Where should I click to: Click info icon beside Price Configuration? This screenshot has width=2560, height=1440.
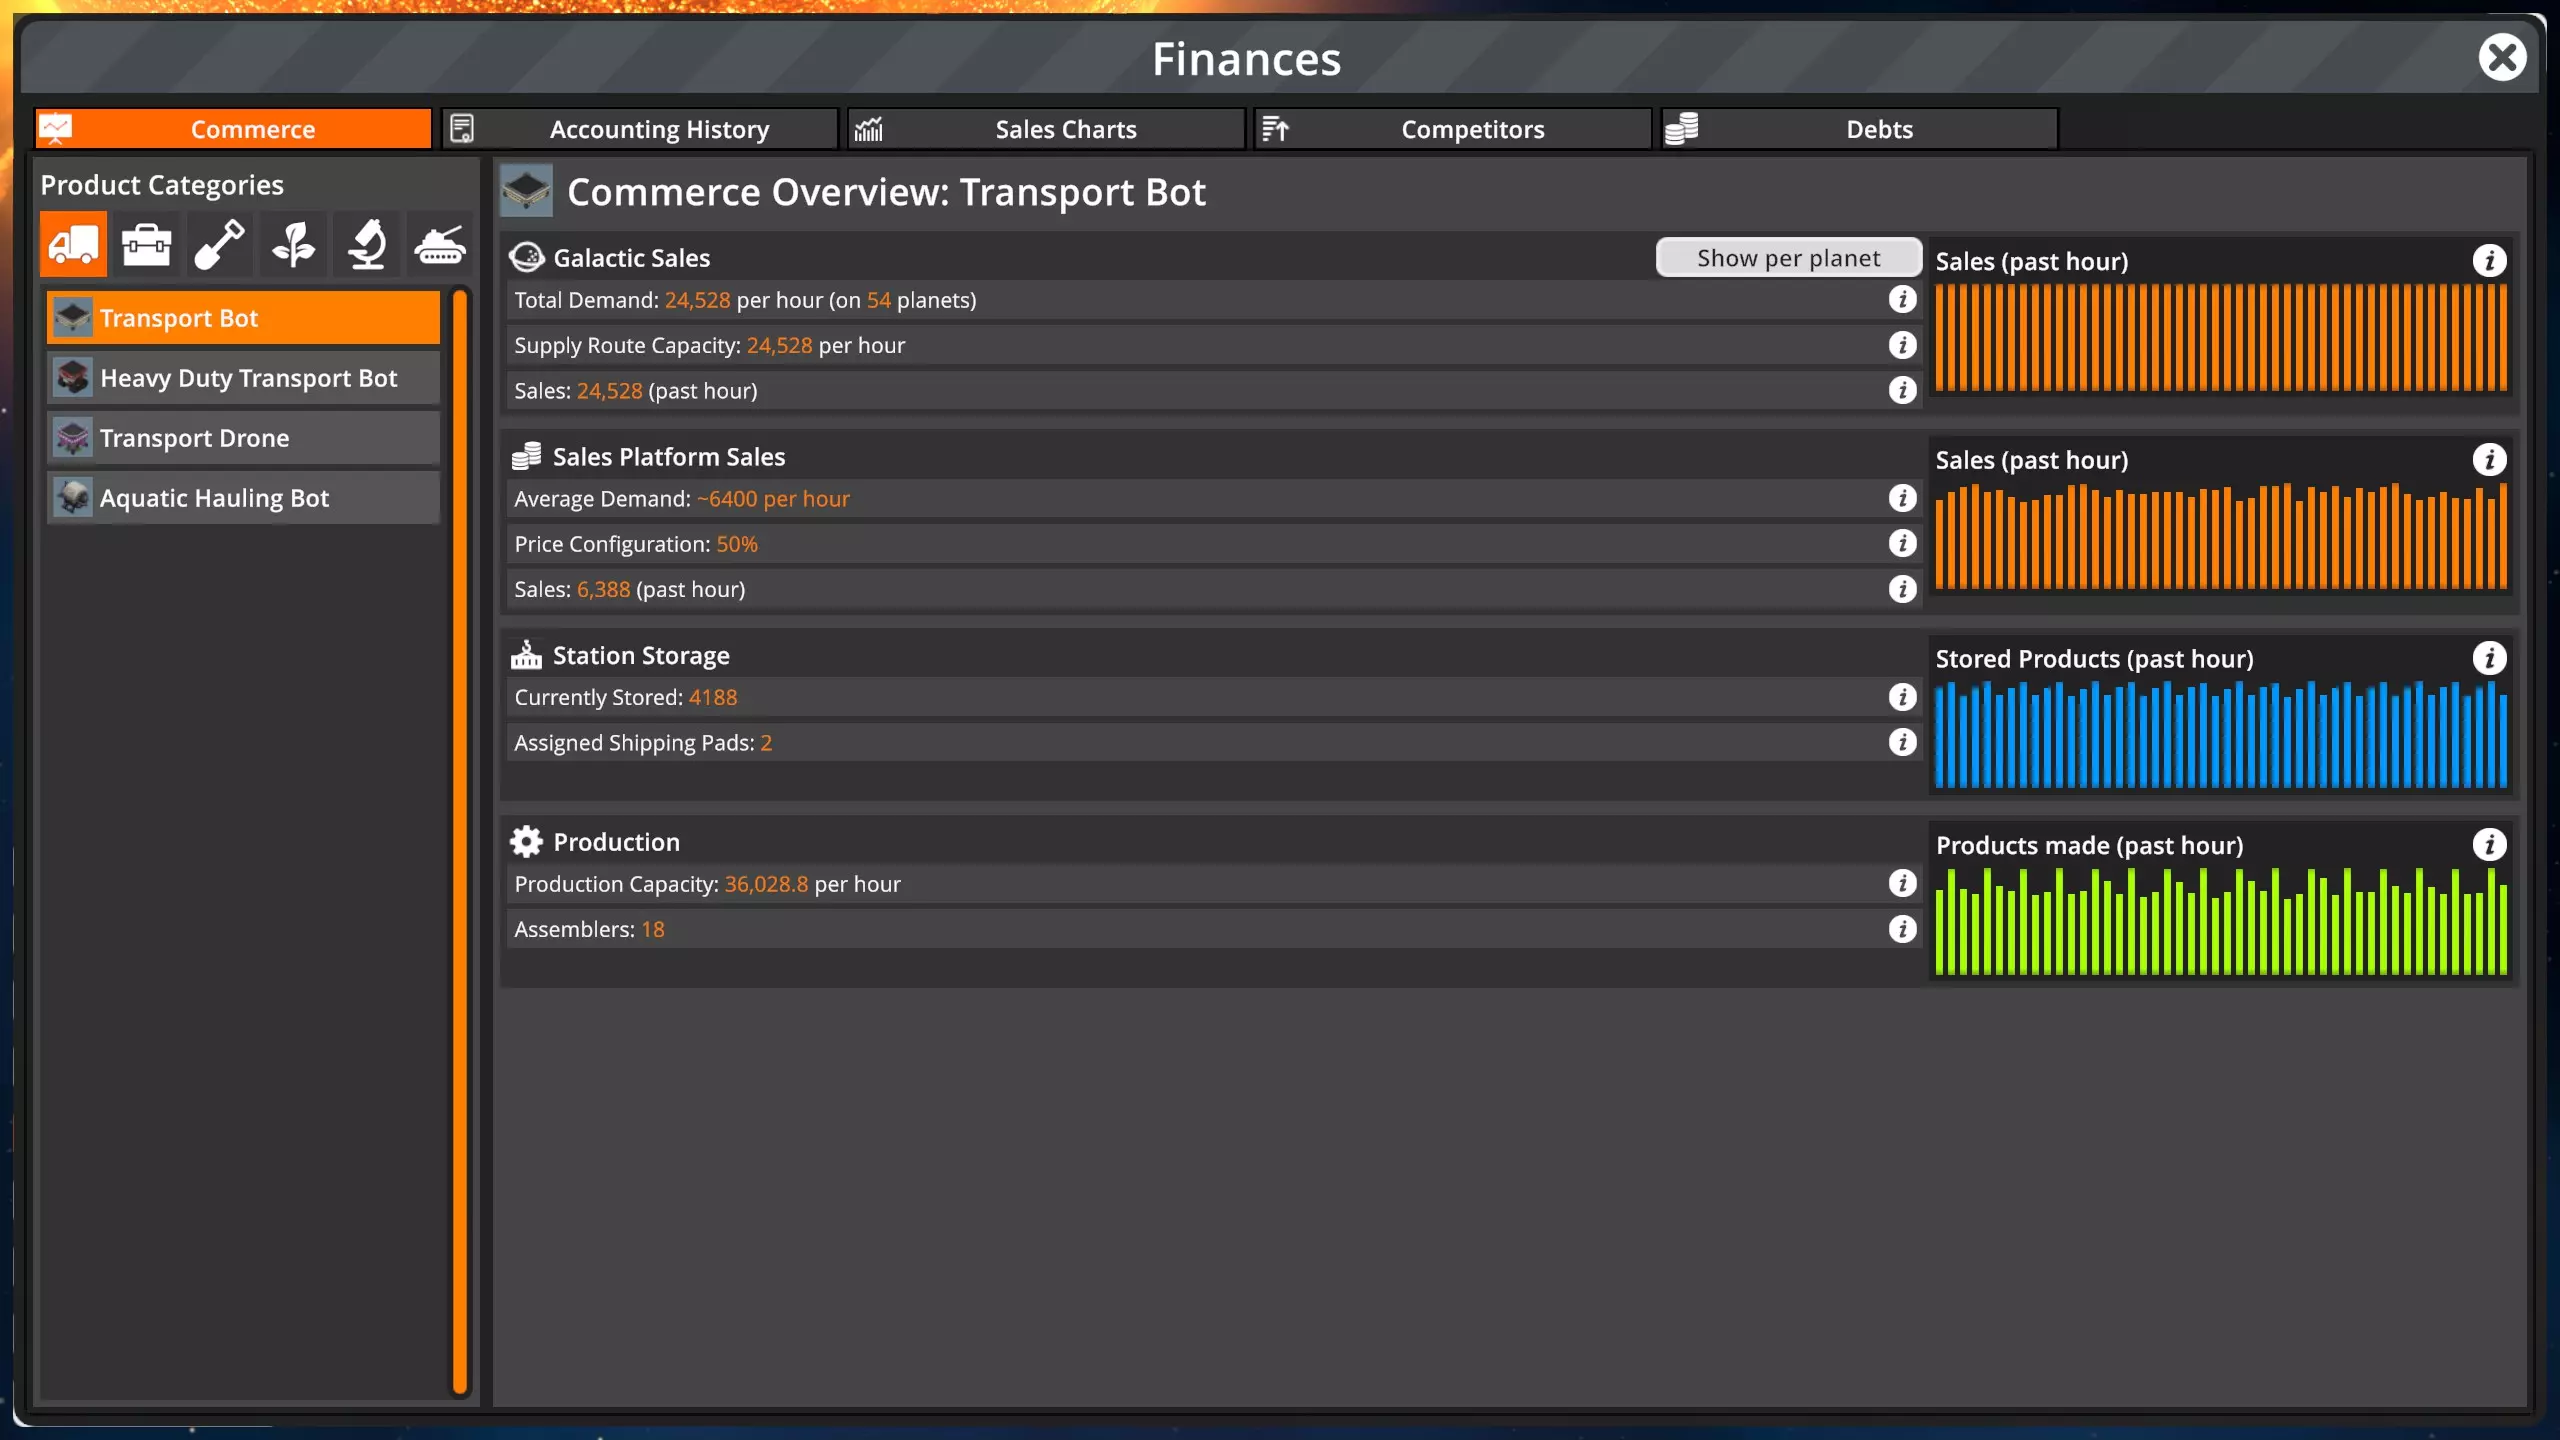pos(1902,543)
